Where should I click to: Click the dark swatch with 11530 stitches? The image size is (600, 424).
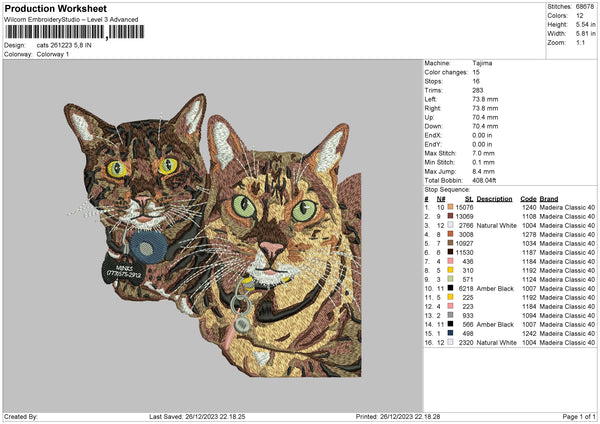[x=451, y=252]
